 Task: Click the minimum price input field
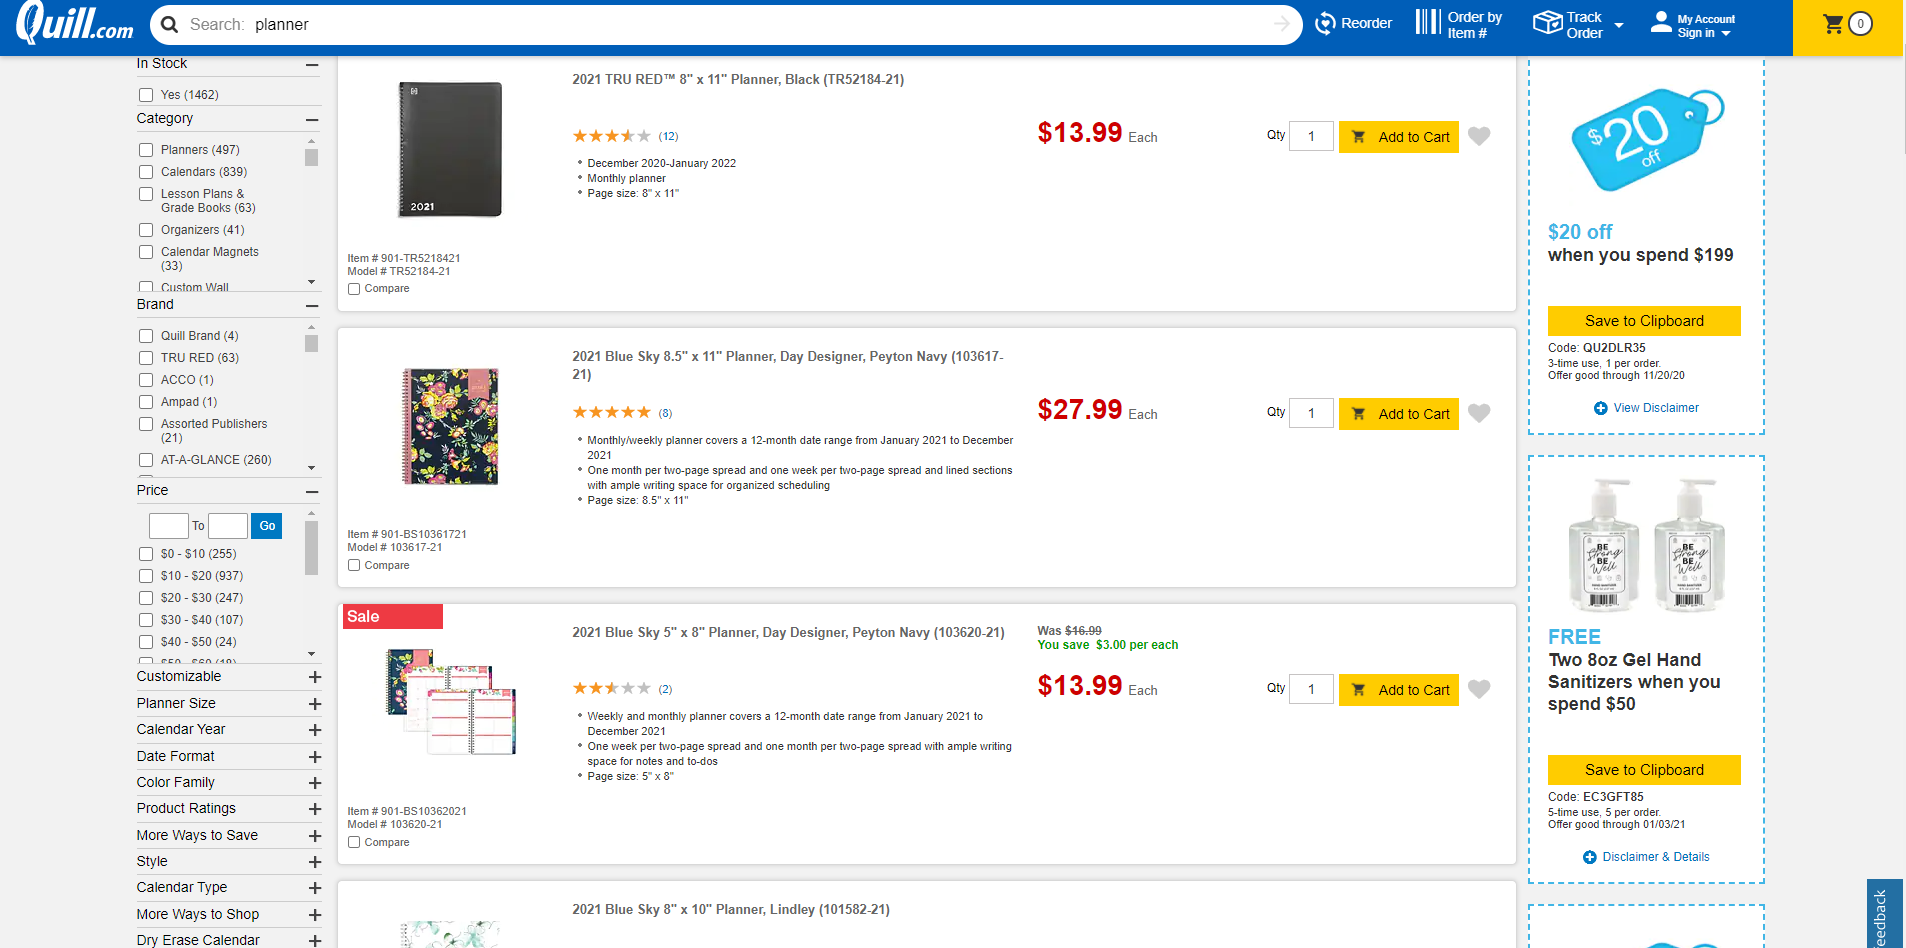tap(168, 526)
